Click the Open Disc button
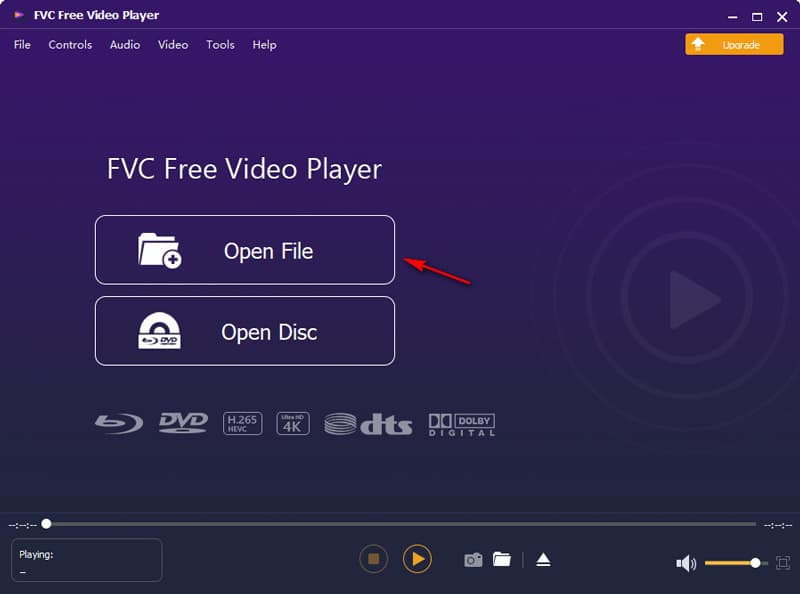The image size is (800, 594). click(245, 331)
